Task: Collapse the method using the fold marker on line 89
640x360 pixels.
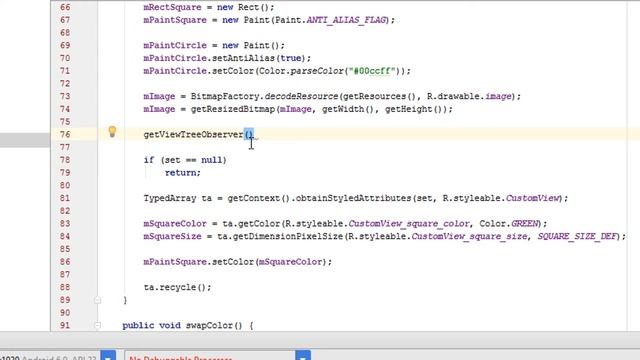Action: 98,300
